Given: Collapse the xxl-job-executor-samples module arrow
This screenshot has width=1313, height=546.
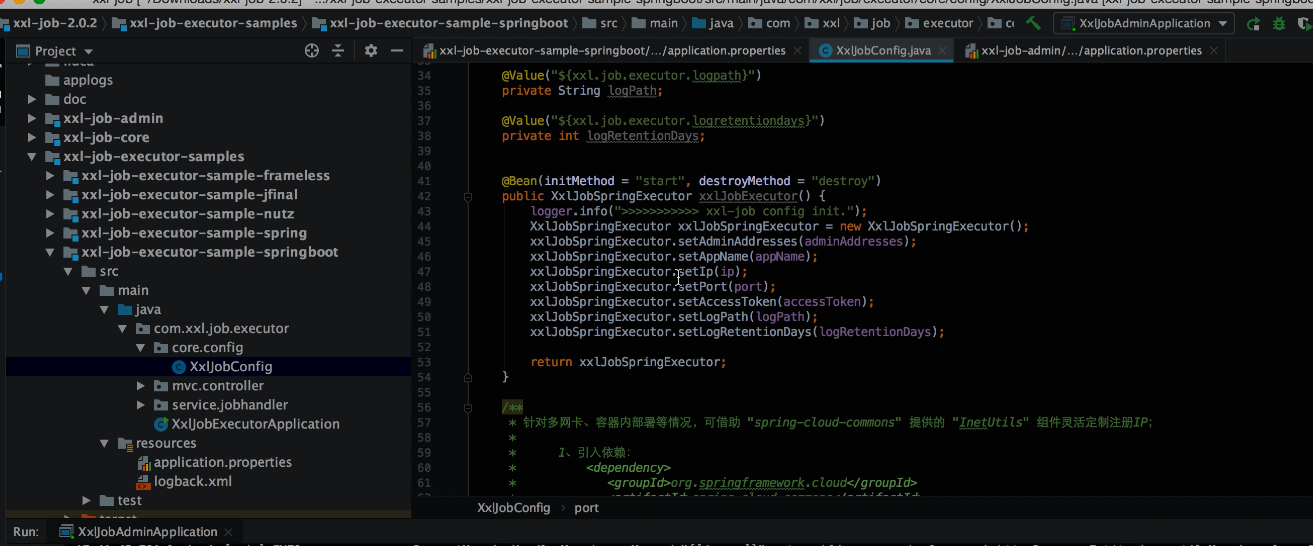Looking at the screenshot, I should 32,156.
